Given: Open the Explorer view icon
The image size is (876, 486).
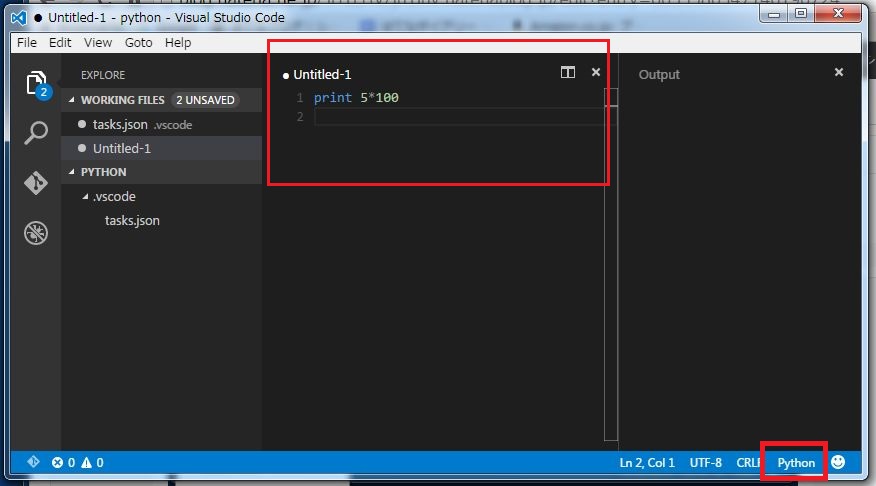Looking at the screenshot, I should coord(36,84).
